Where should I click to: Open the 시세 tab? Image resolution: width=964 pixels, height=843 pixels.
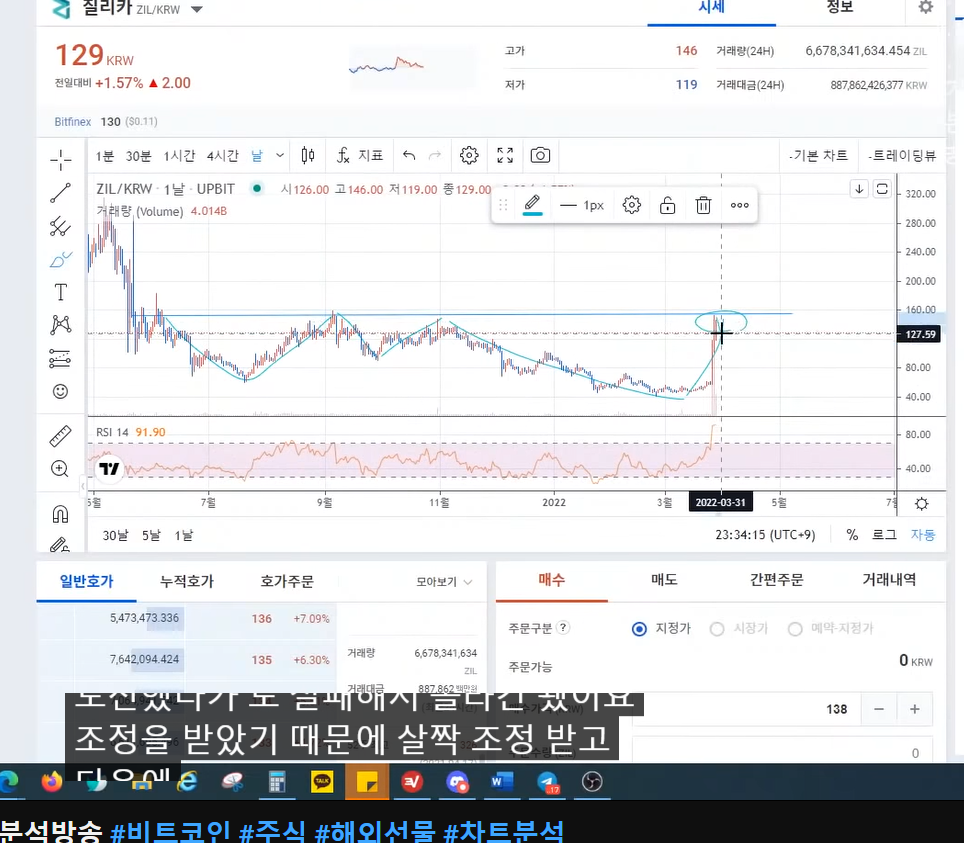(711, 7)
